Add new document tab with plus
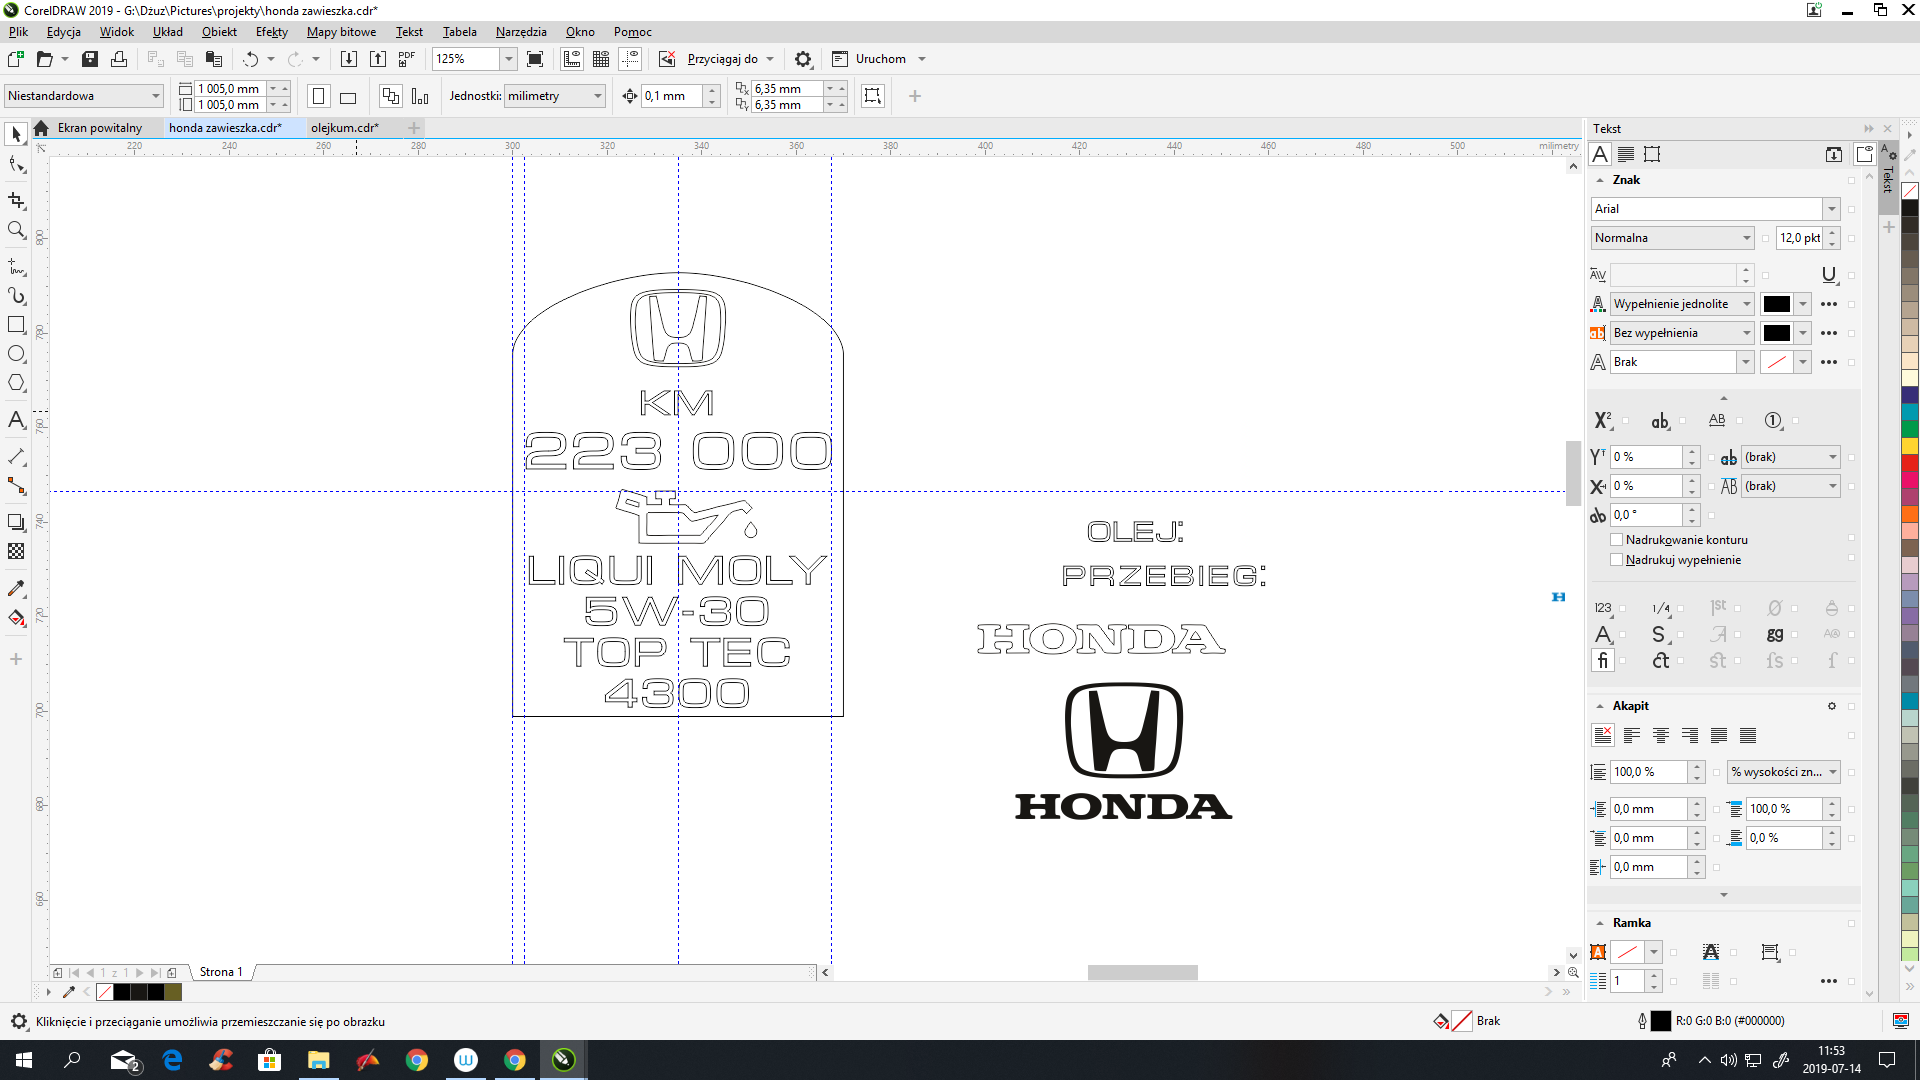1920x1080 pixels. (x=413, y=128)
